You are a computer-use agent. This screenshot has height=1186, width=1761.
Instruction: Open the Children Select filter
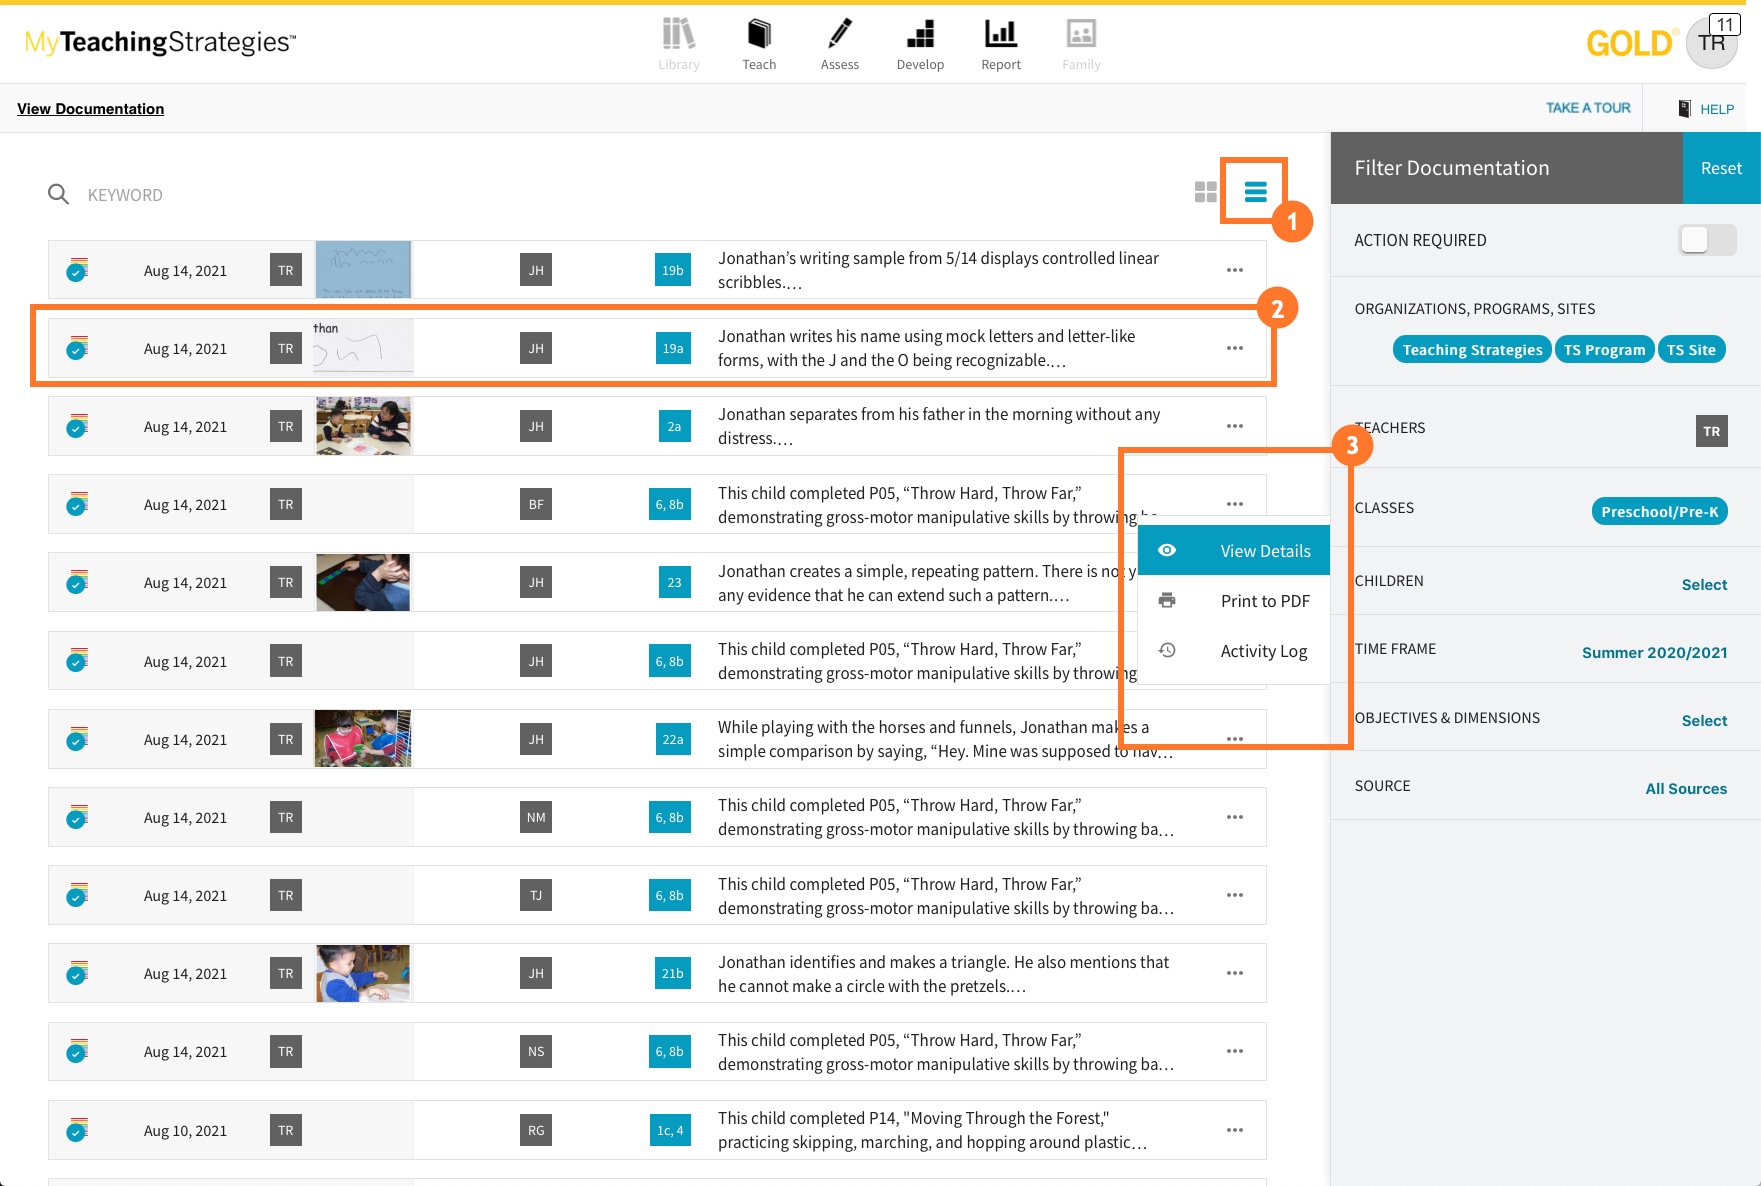[x=1704, y=584]
